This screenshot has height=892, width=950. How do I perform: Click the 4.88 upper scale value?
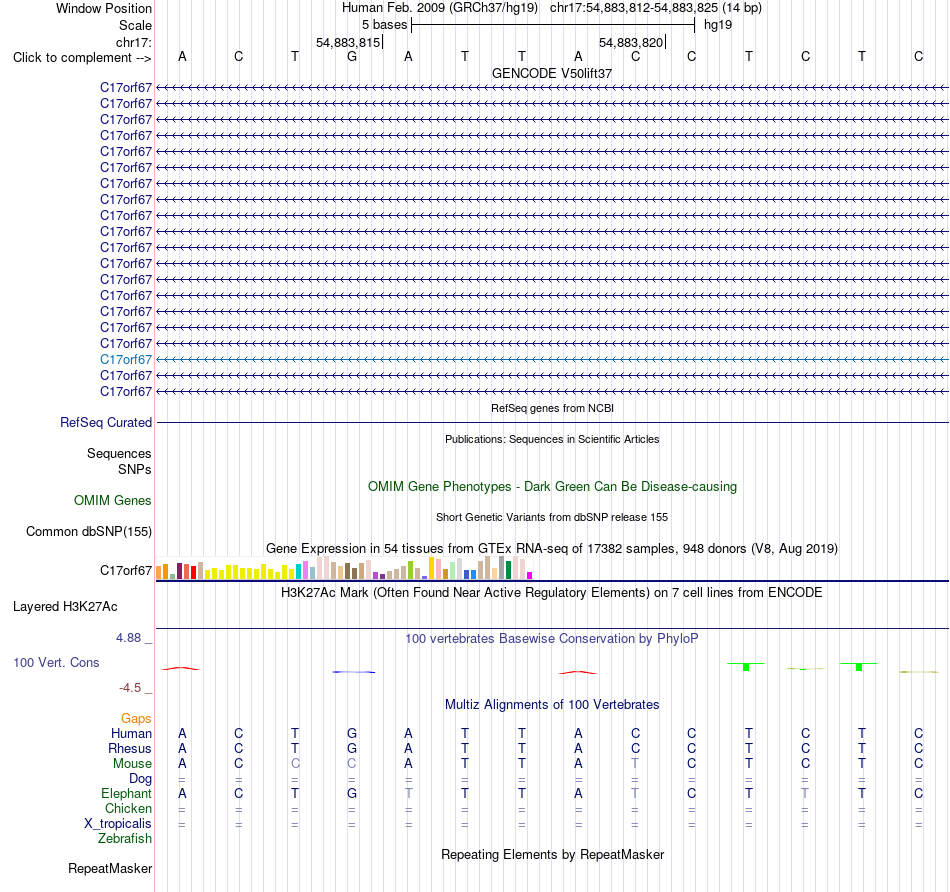(x=128, y=637)
